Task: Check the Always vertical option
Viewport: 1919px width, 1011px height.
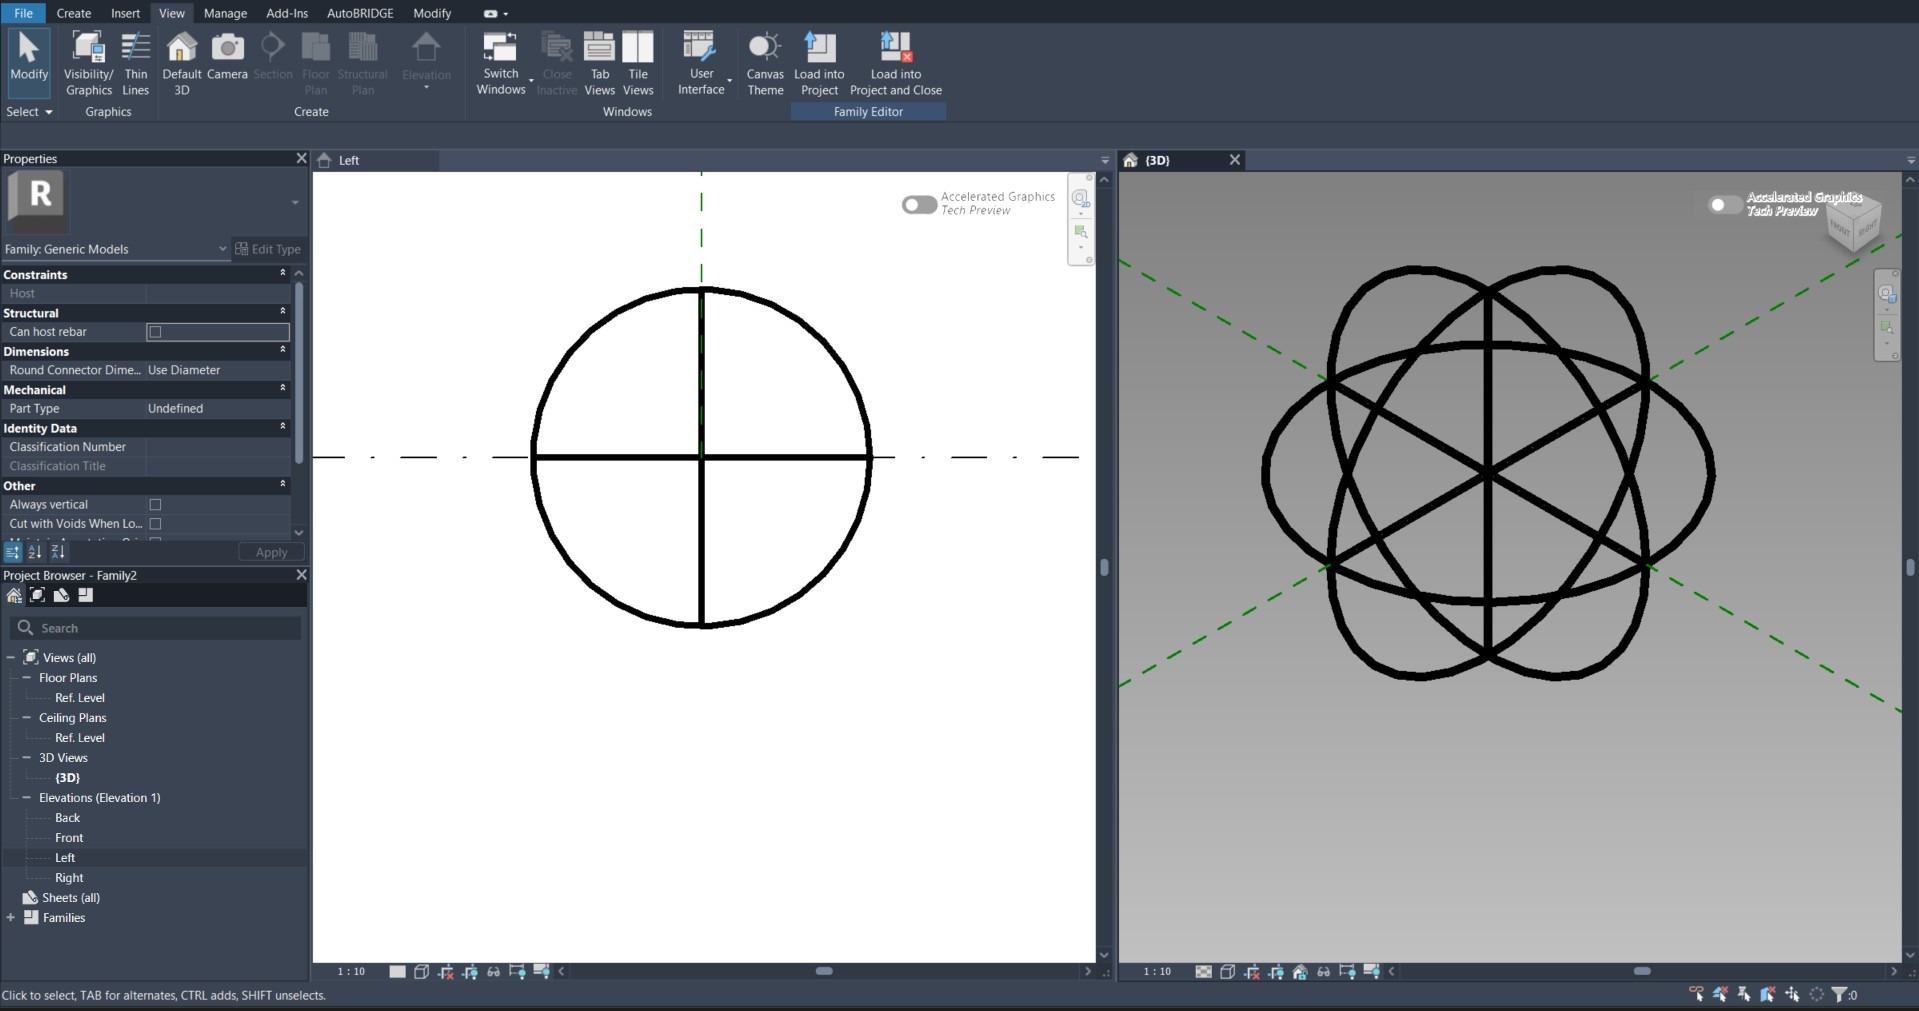Action: [155, 505]
